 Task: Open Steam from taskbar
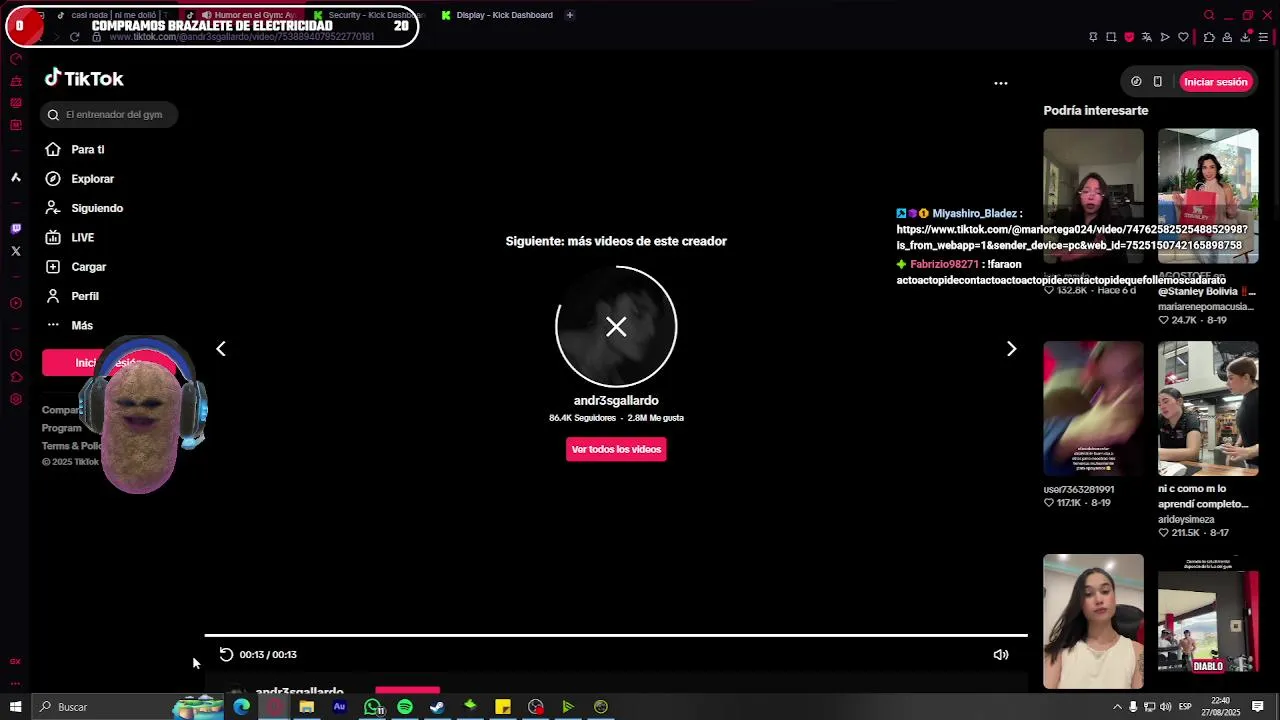[x=437, y=707]
